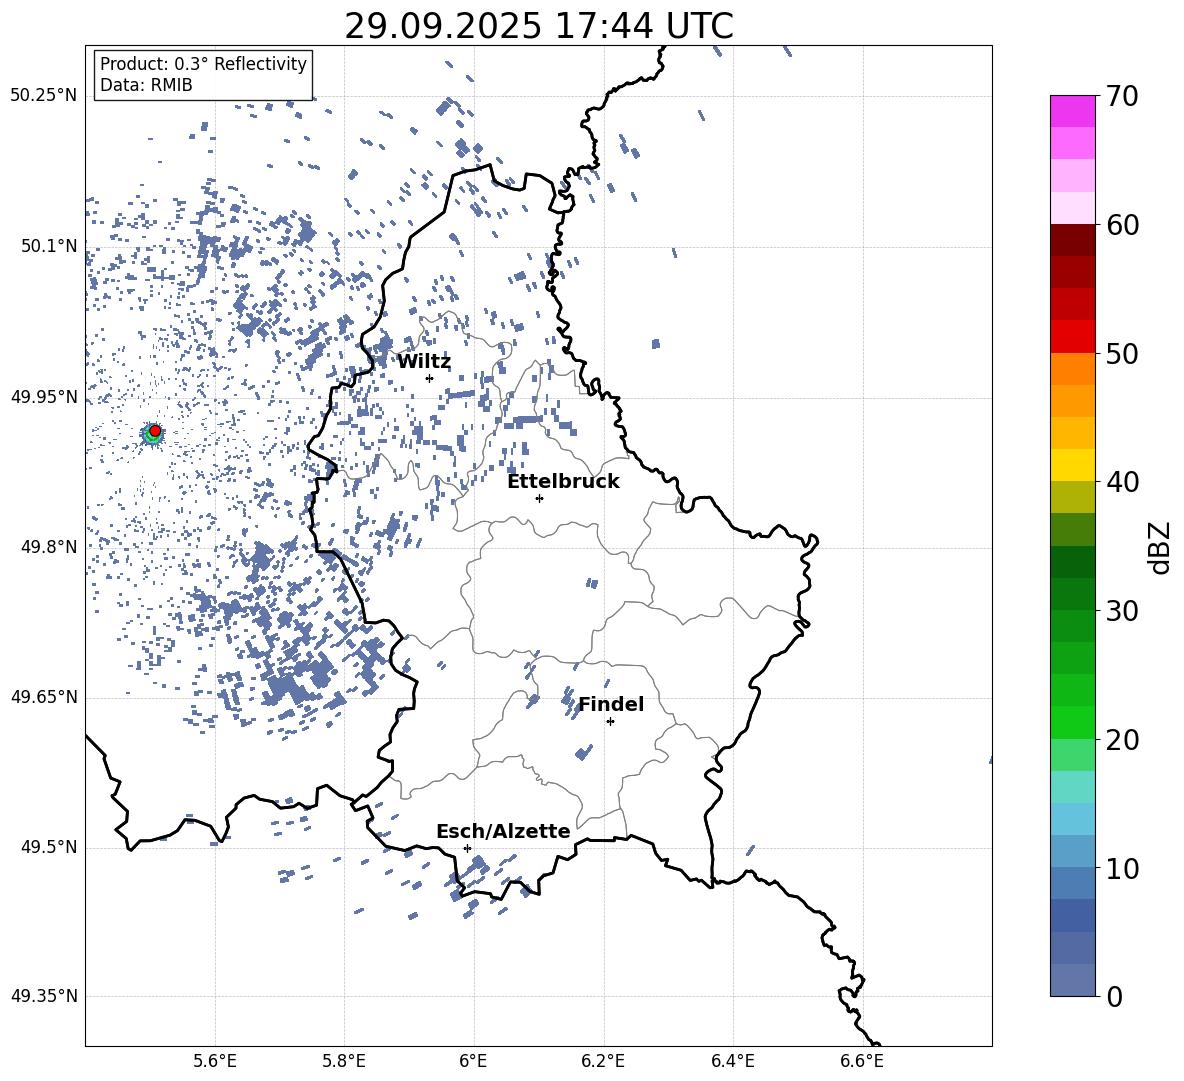
Task: Click the yellow colorbar segment above 40
Action: click(x=1072, y=465)
